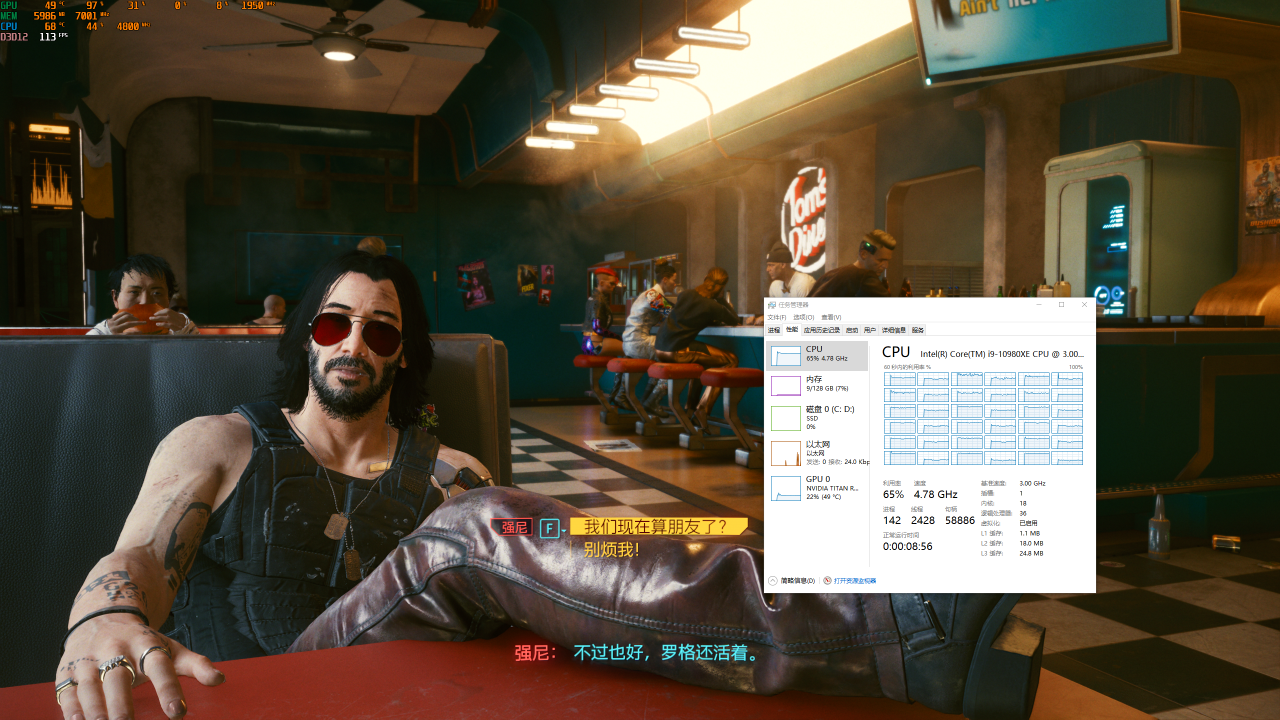
Task: Select the GPU 0 NVIDIA TITAN entry
Action: [817, 487]
